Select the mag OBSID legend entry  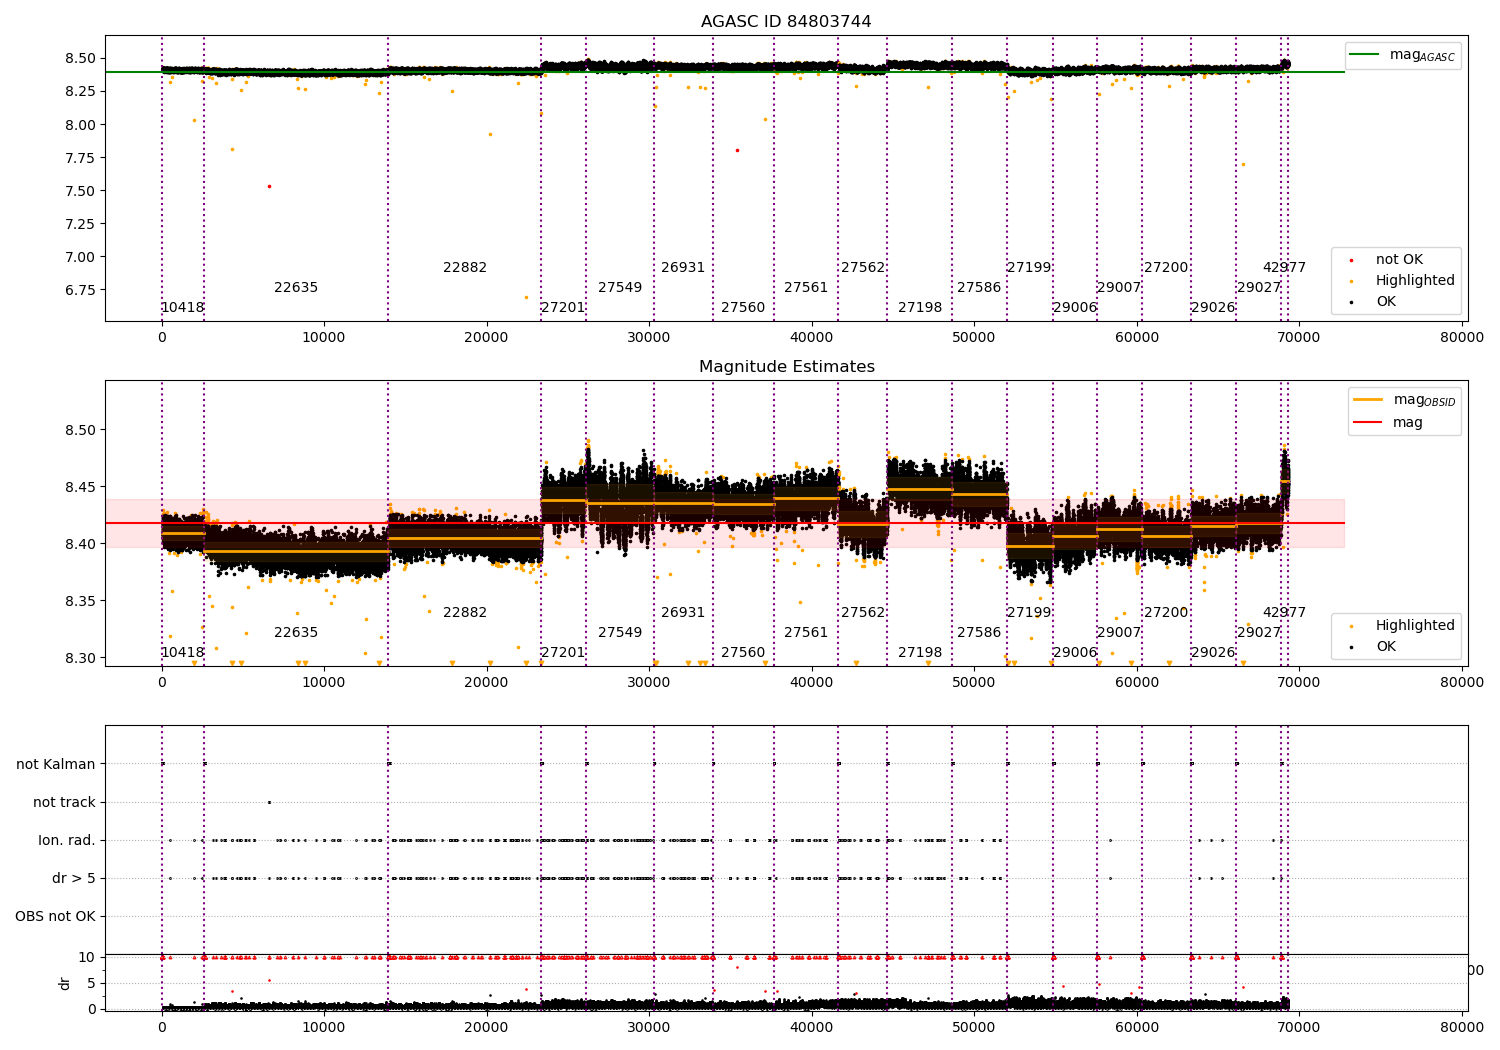(1405, 400)
